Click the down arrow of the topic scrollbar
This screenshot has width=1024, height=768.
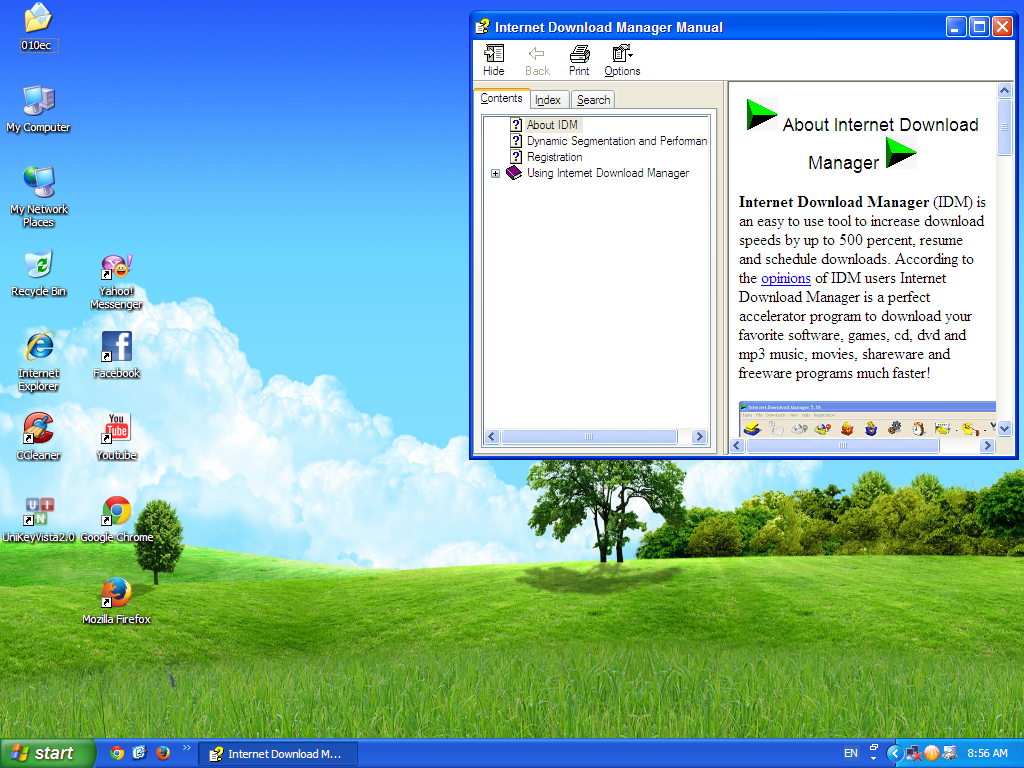point(1004,428)
